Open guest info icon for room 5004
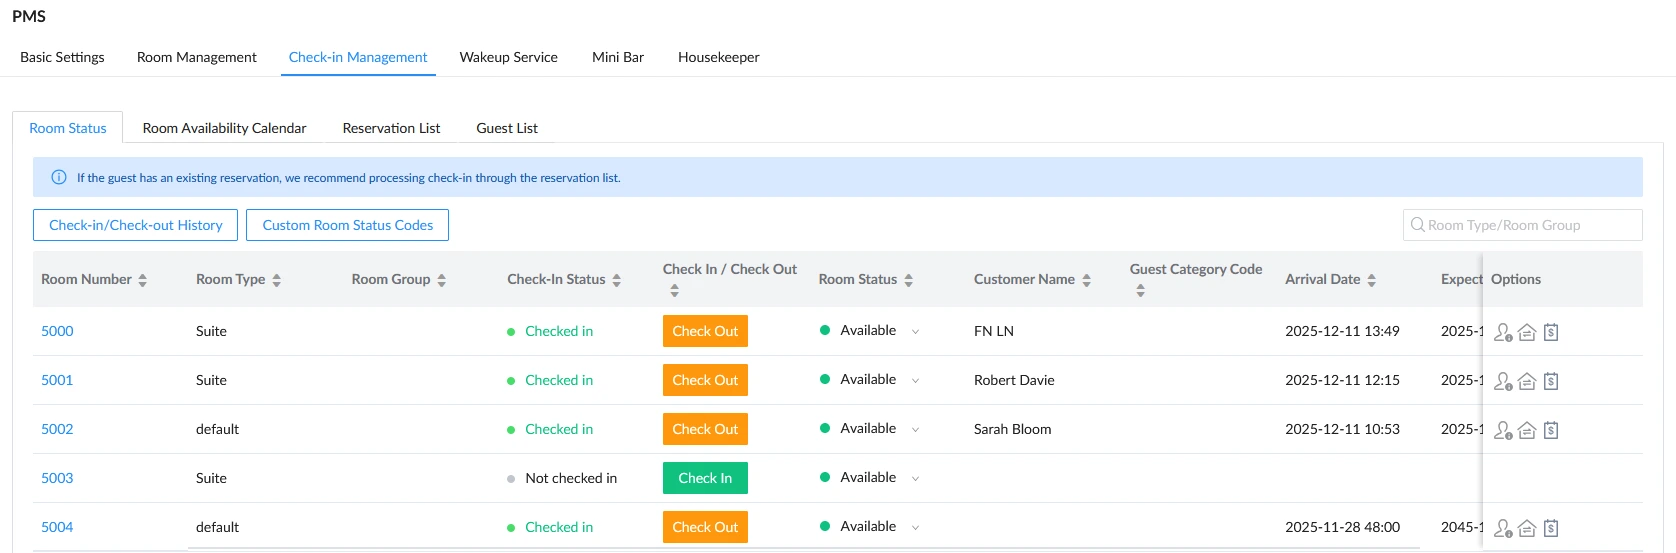Image resolution: width=1676 pixels, height=553 pixels. pyautogui.click(x=1503, y=528)
